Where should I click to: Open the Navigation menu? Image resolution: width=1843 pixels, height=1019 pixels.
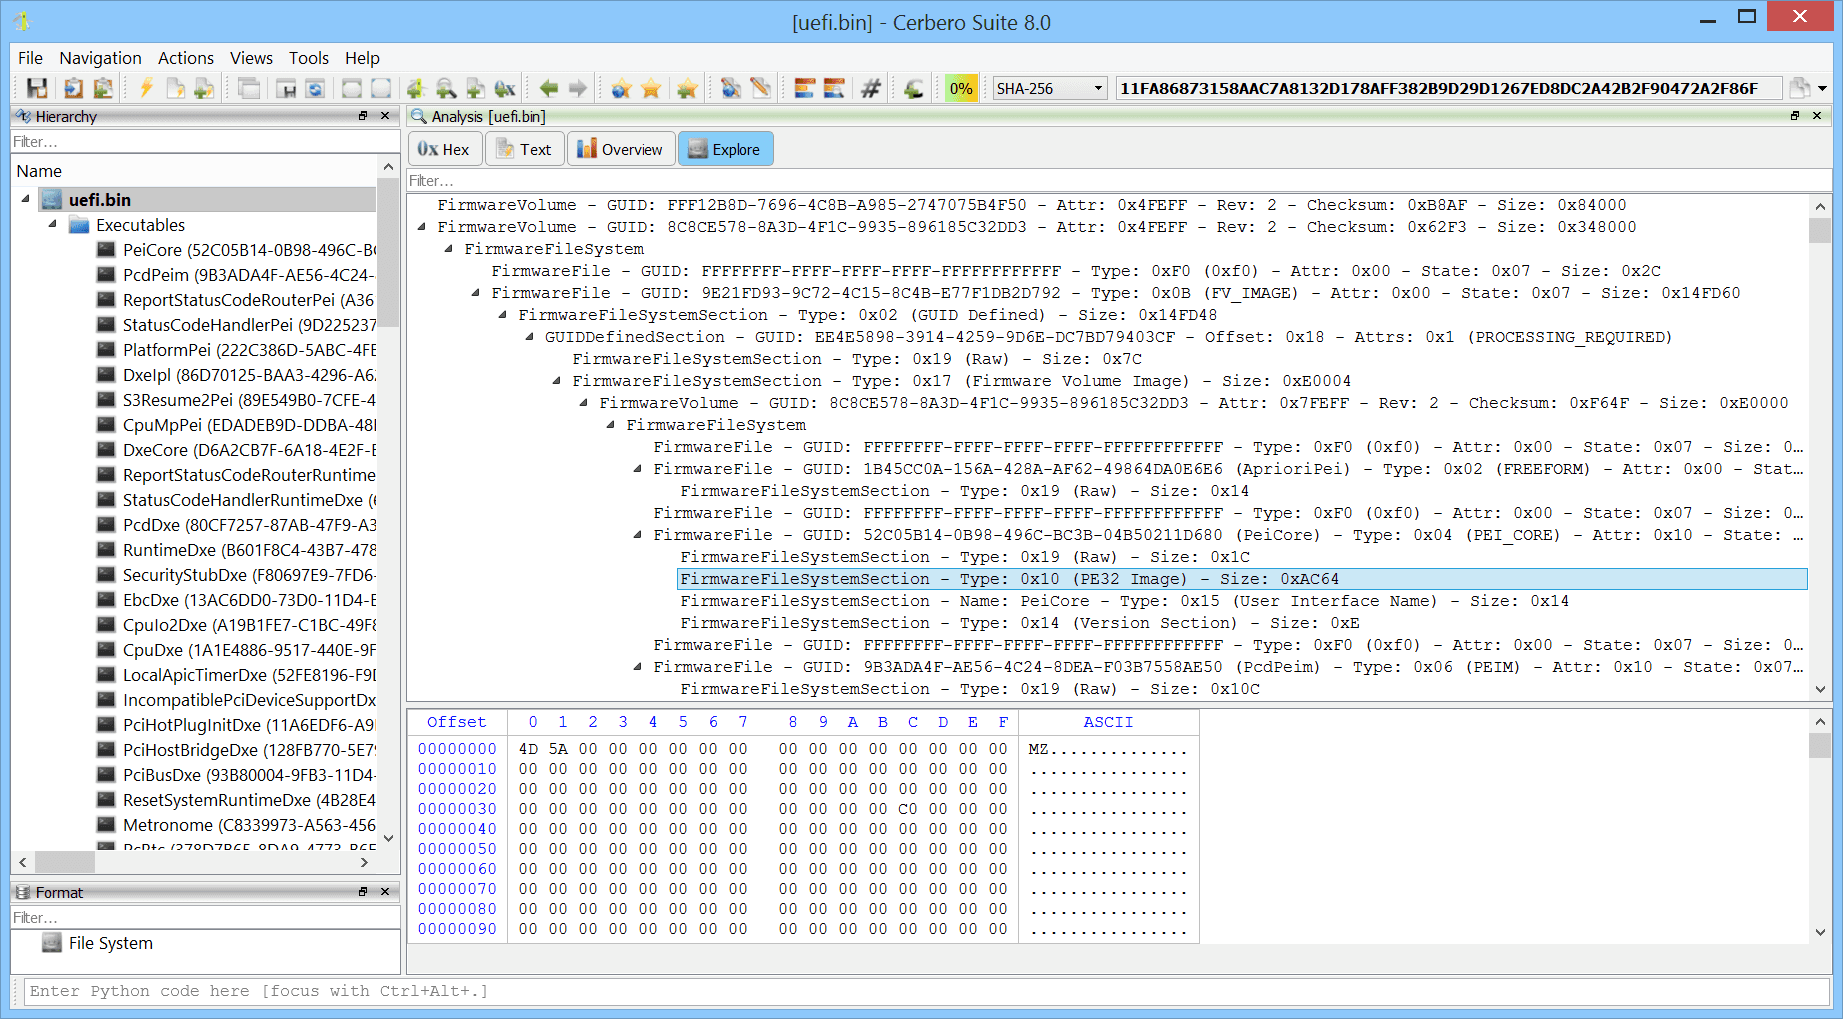(x=100, y=58)
